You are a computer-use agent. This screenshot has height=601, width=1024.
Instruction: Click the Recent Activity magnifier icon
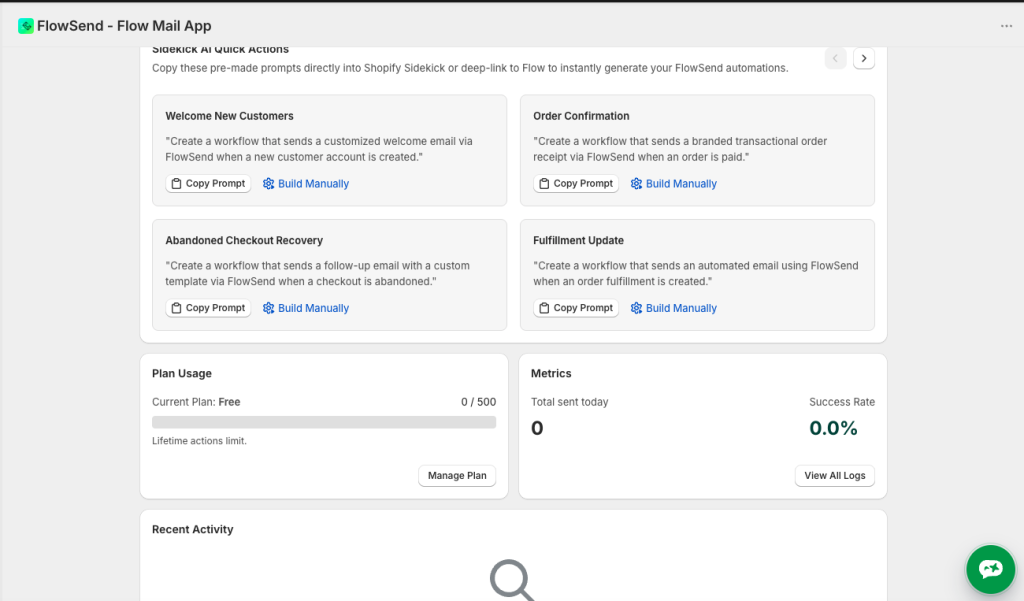(511, 580)
